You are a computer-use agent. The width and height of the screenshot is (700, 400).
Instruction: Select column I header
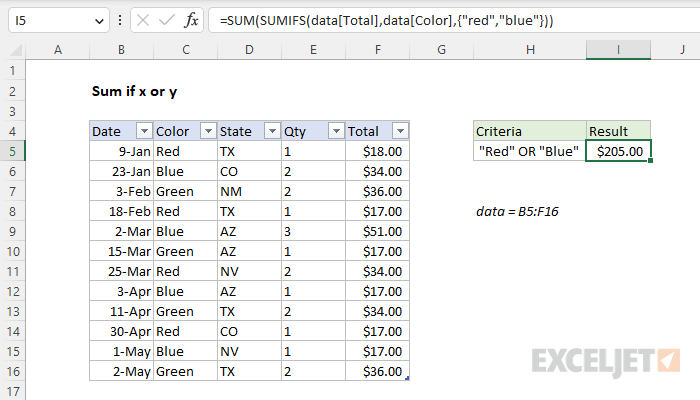(618, 50)
